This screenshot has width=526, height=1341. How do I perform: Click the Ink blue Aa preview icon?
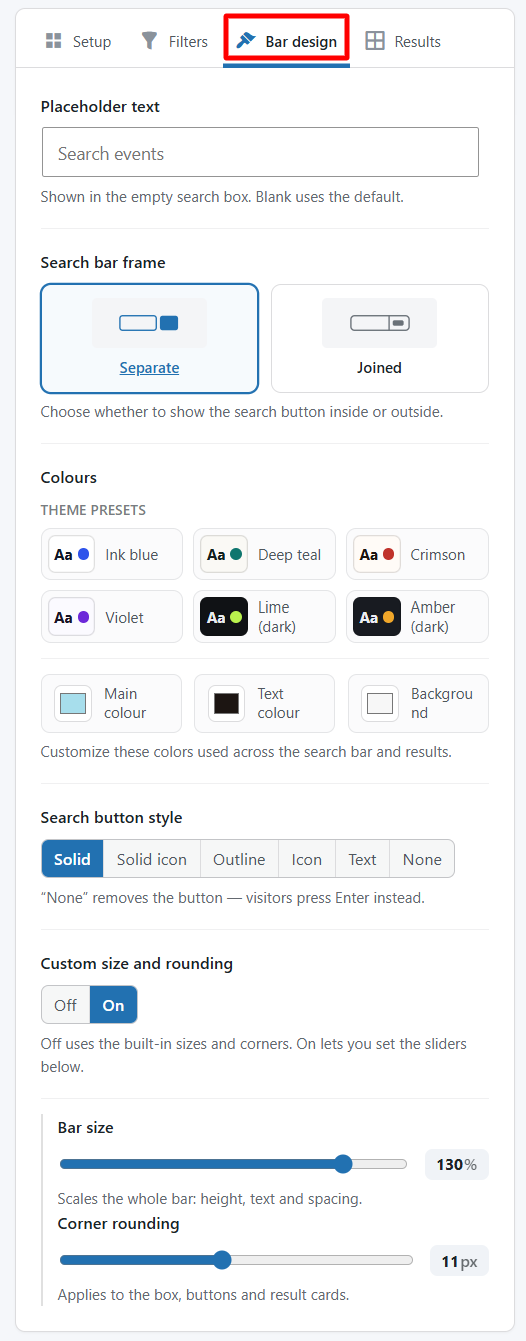click(72, 554)
